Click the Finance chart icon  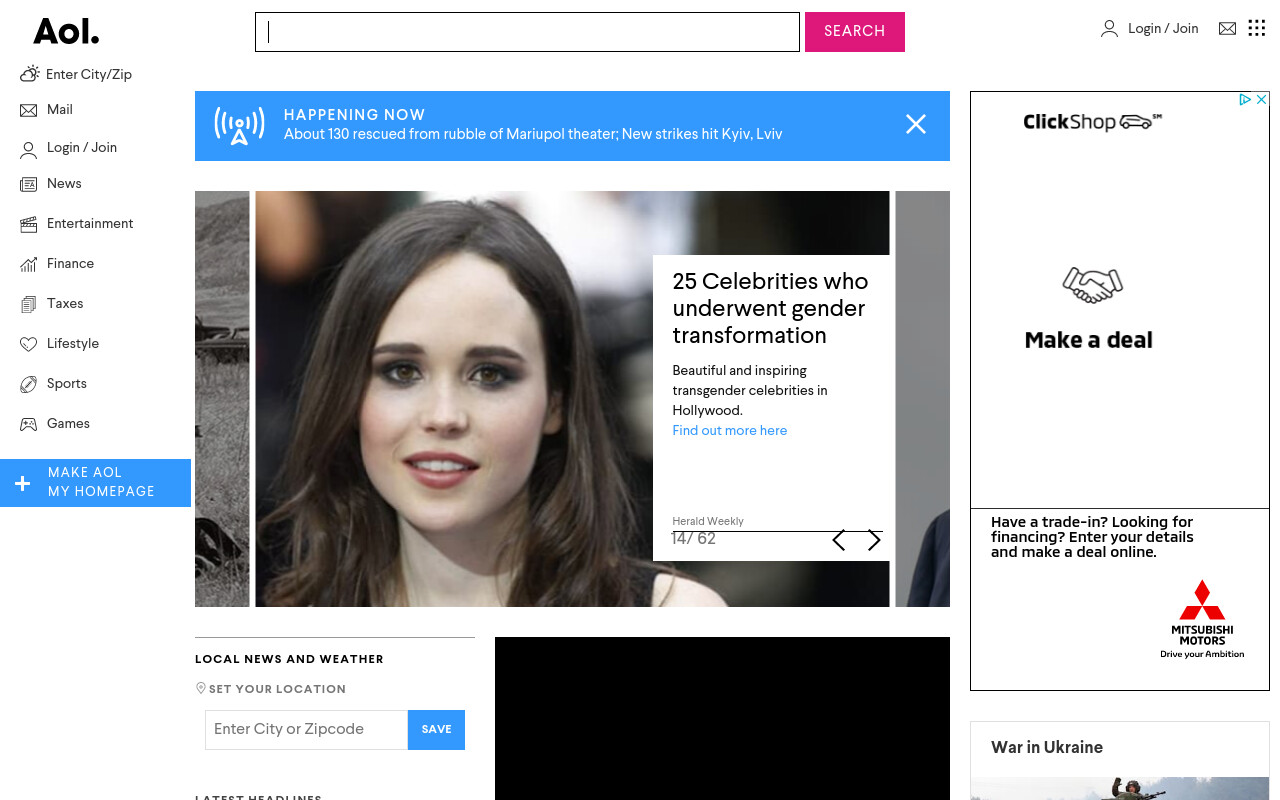click(x=29, y=264)
